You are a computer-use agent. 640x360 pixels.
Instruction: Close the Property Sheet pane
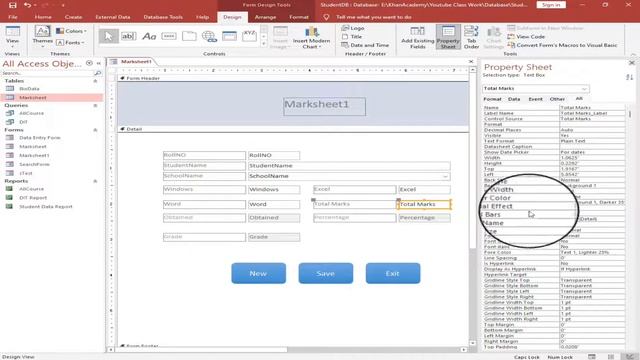click(631, 63)
